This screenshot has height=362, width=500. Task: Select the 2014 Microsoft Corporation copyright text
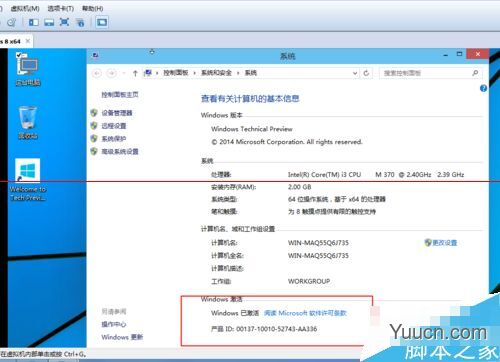pos(287,142)
